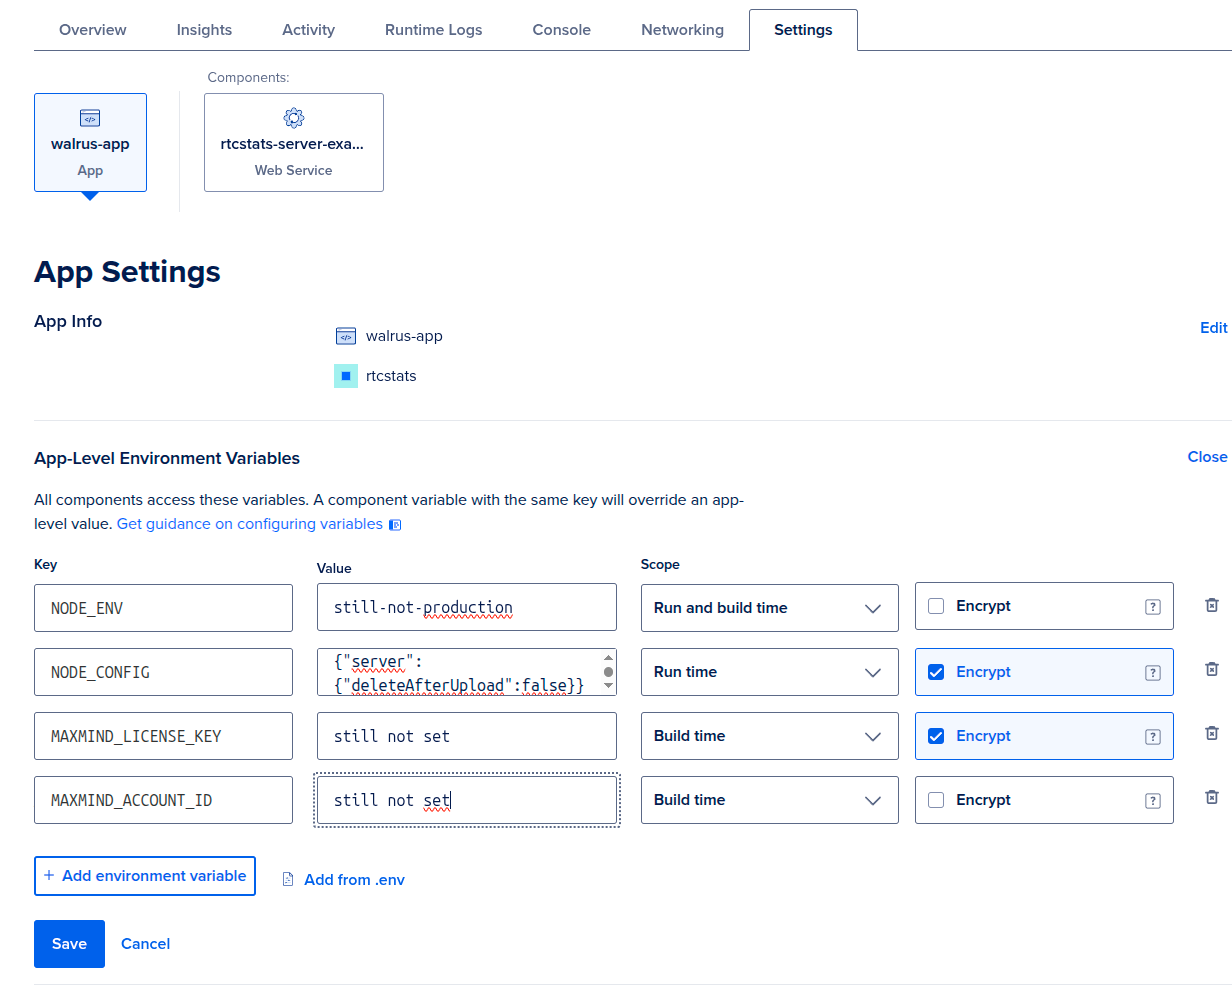1232x996 pixels.
Task: Click the docs icon after guidance link
Action: (x=395, y=525)
